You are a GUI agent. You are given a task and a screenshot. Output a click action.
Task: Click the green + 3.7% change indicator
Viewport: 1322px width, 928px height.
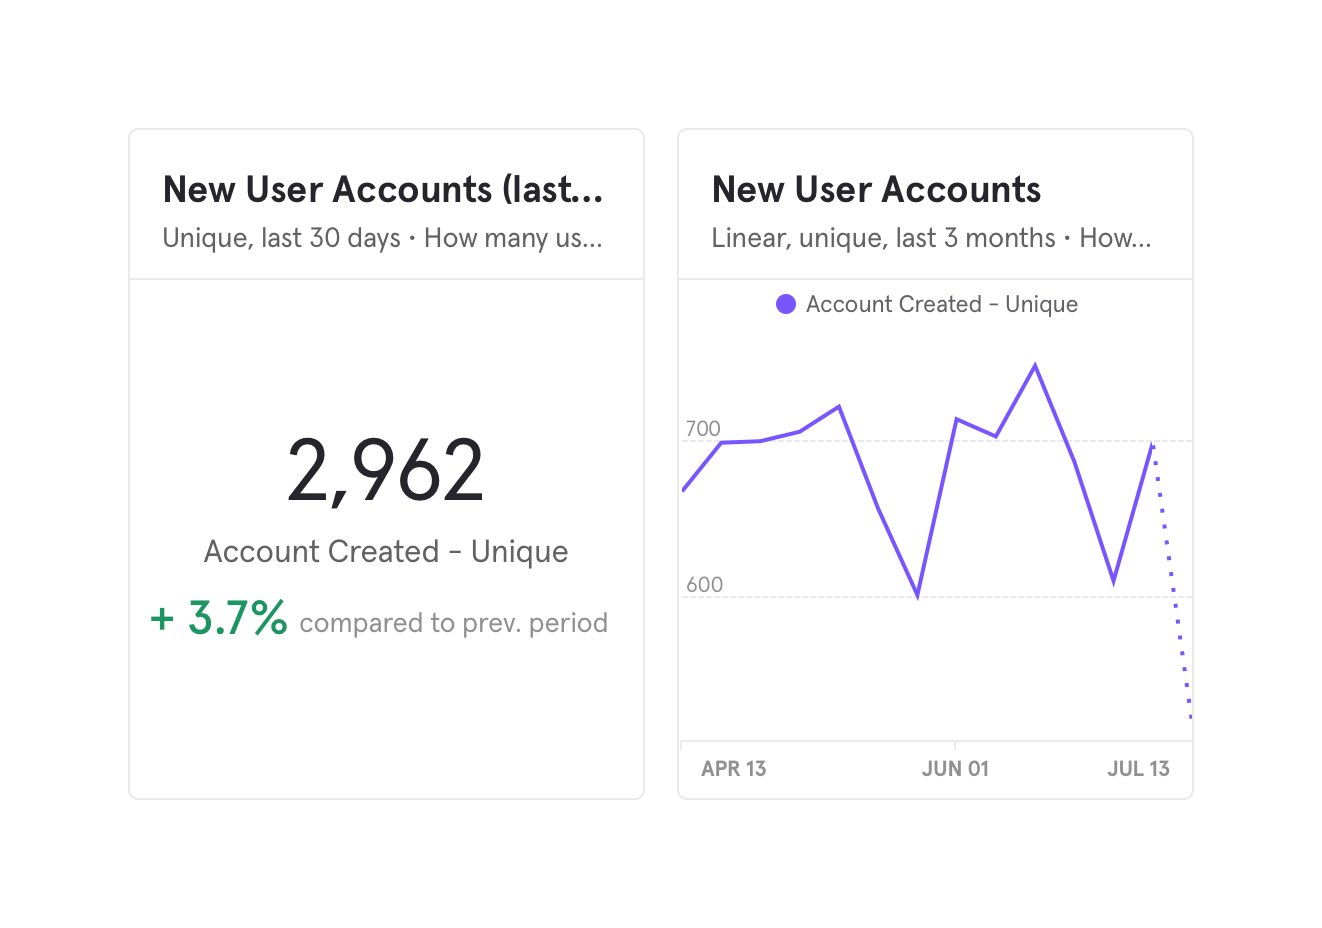click(x=219, y=618)
